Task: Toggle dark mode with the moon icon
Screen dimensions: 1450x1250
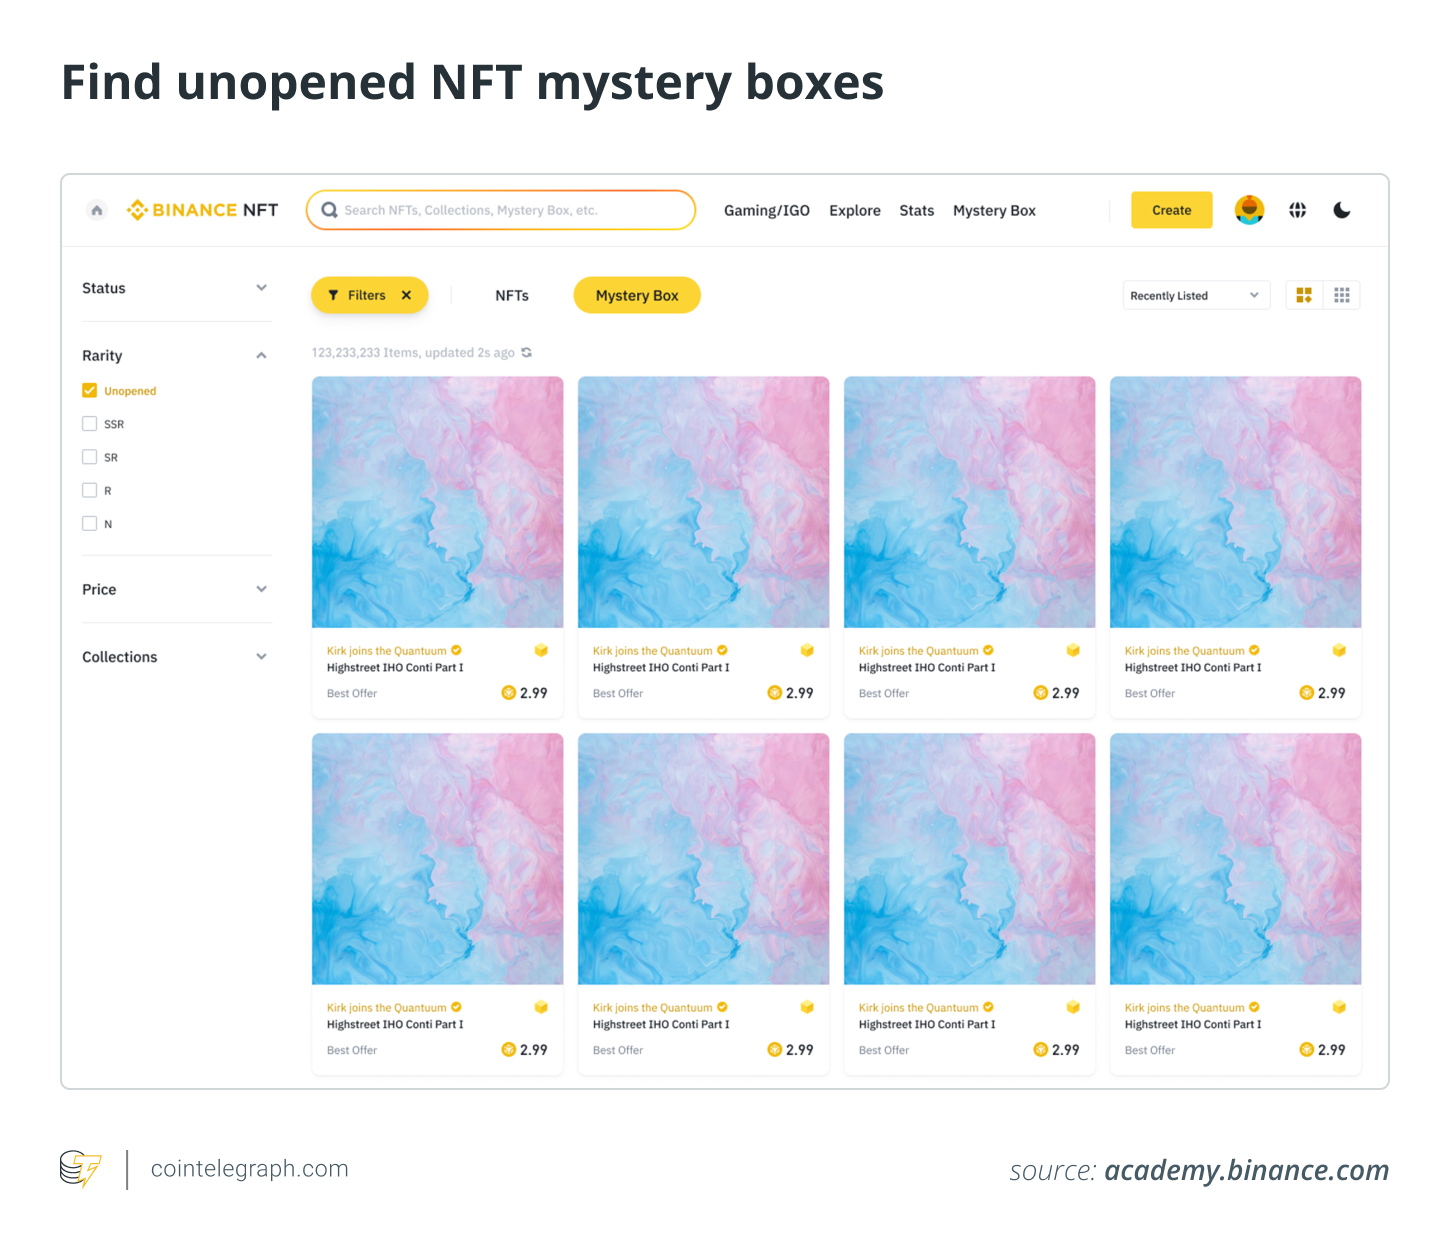Action: click(x=1341, y=210)
